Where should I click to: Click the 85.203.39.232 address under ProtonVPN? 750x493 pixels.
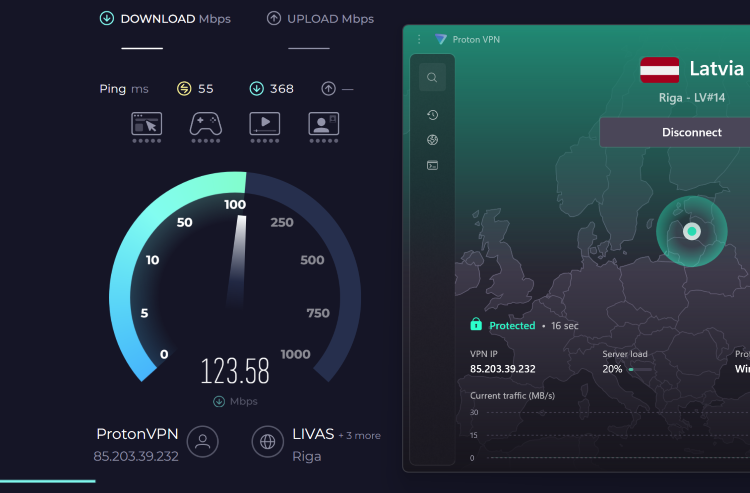point(136,456)
